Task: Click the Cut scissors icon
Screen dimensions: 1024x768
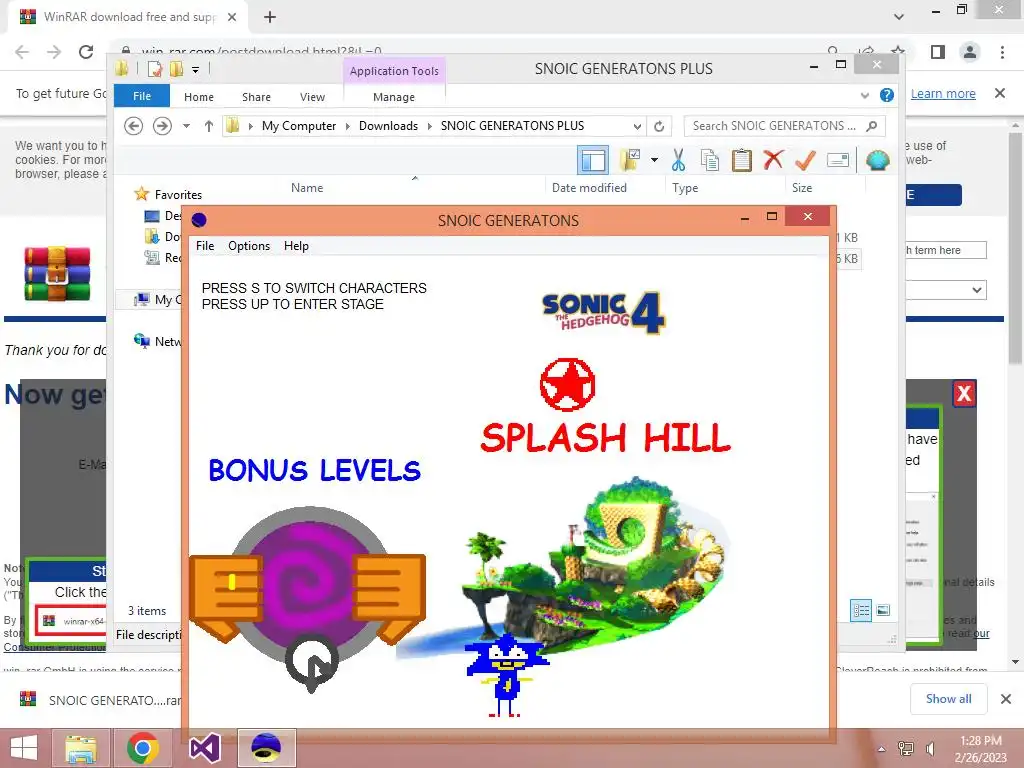Action: pos(679,160)
